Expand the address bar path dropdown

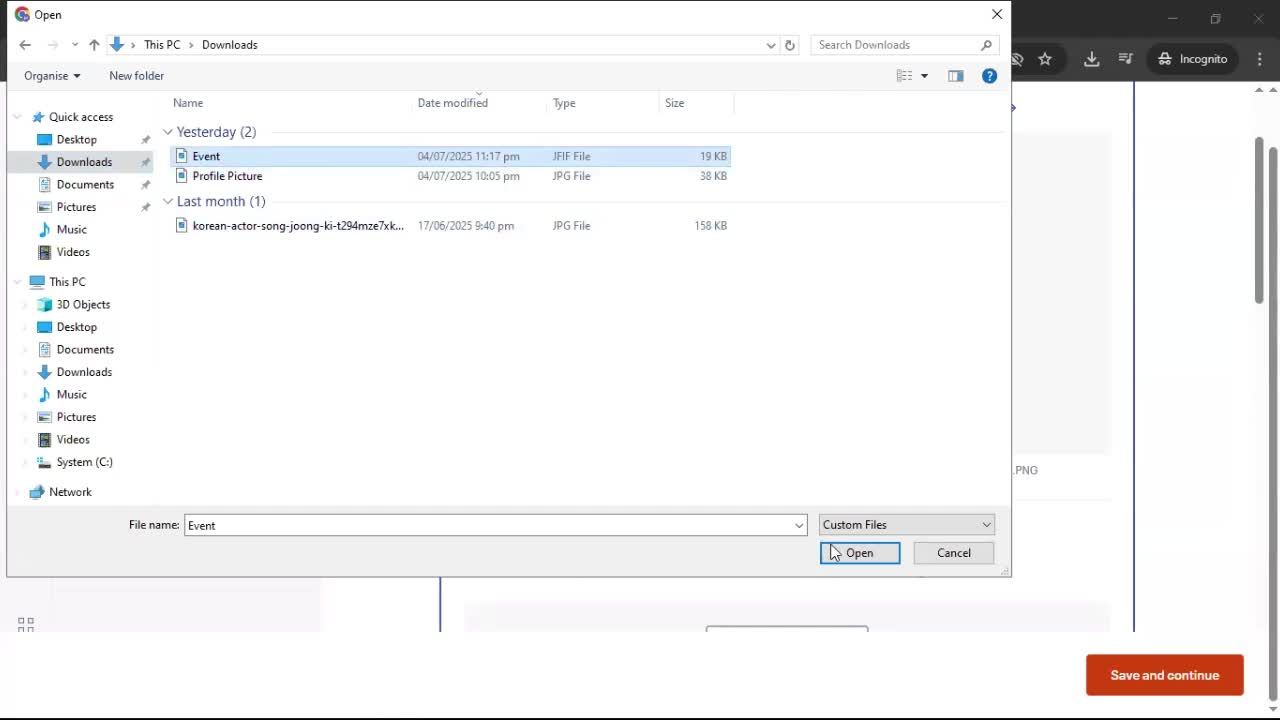coord(771,45)
